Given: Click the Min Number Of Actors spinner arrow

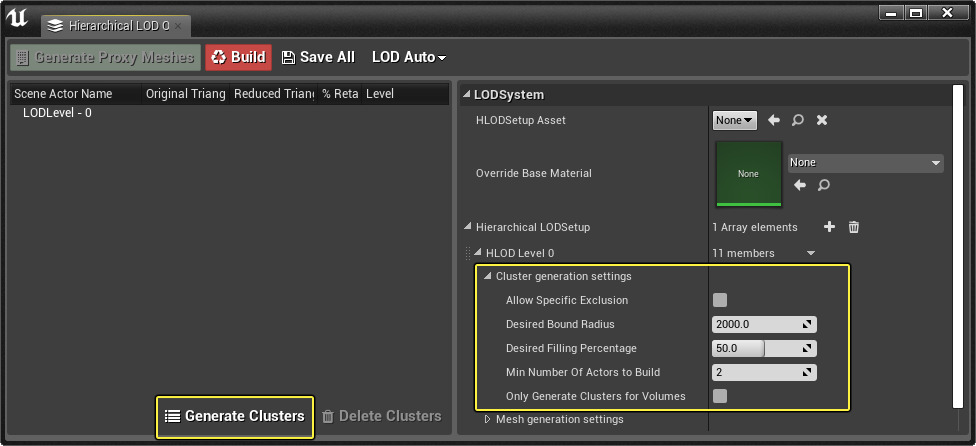Looking at the screenshot, I should [807, 372].
